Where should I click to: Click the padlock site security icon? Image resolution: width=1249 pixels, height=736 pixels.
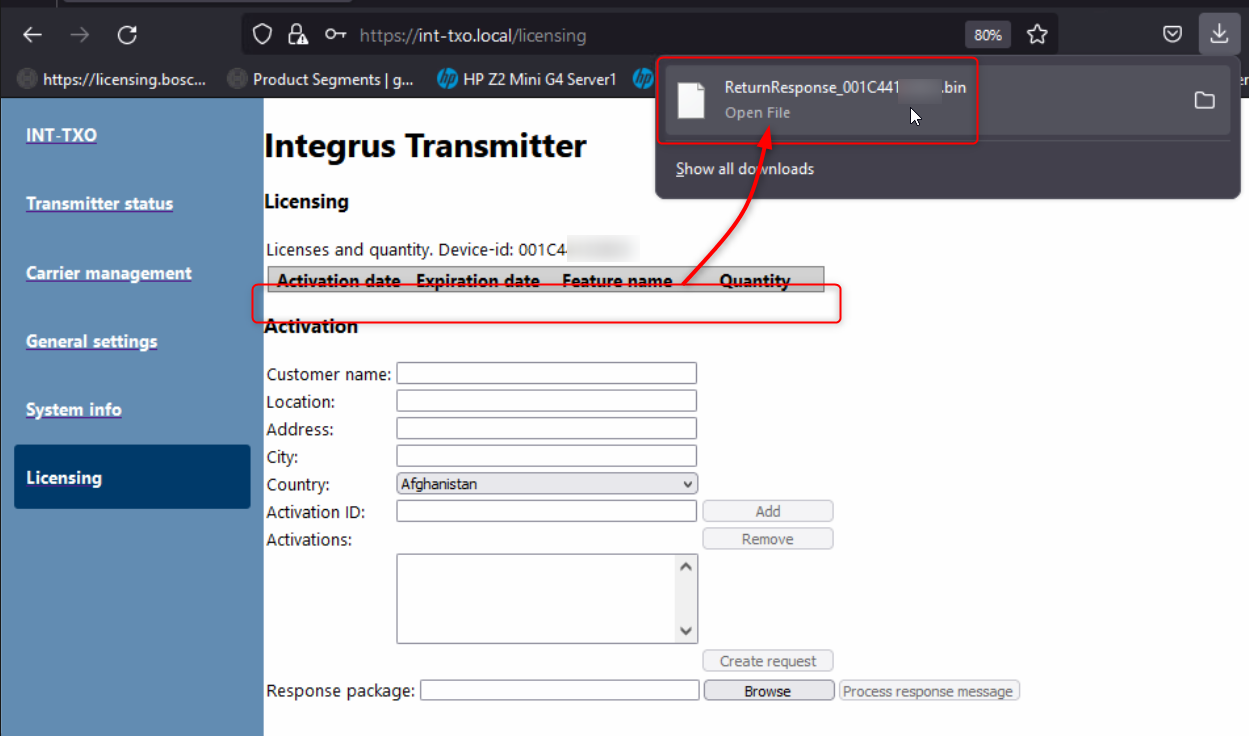(x=297, y=35)
